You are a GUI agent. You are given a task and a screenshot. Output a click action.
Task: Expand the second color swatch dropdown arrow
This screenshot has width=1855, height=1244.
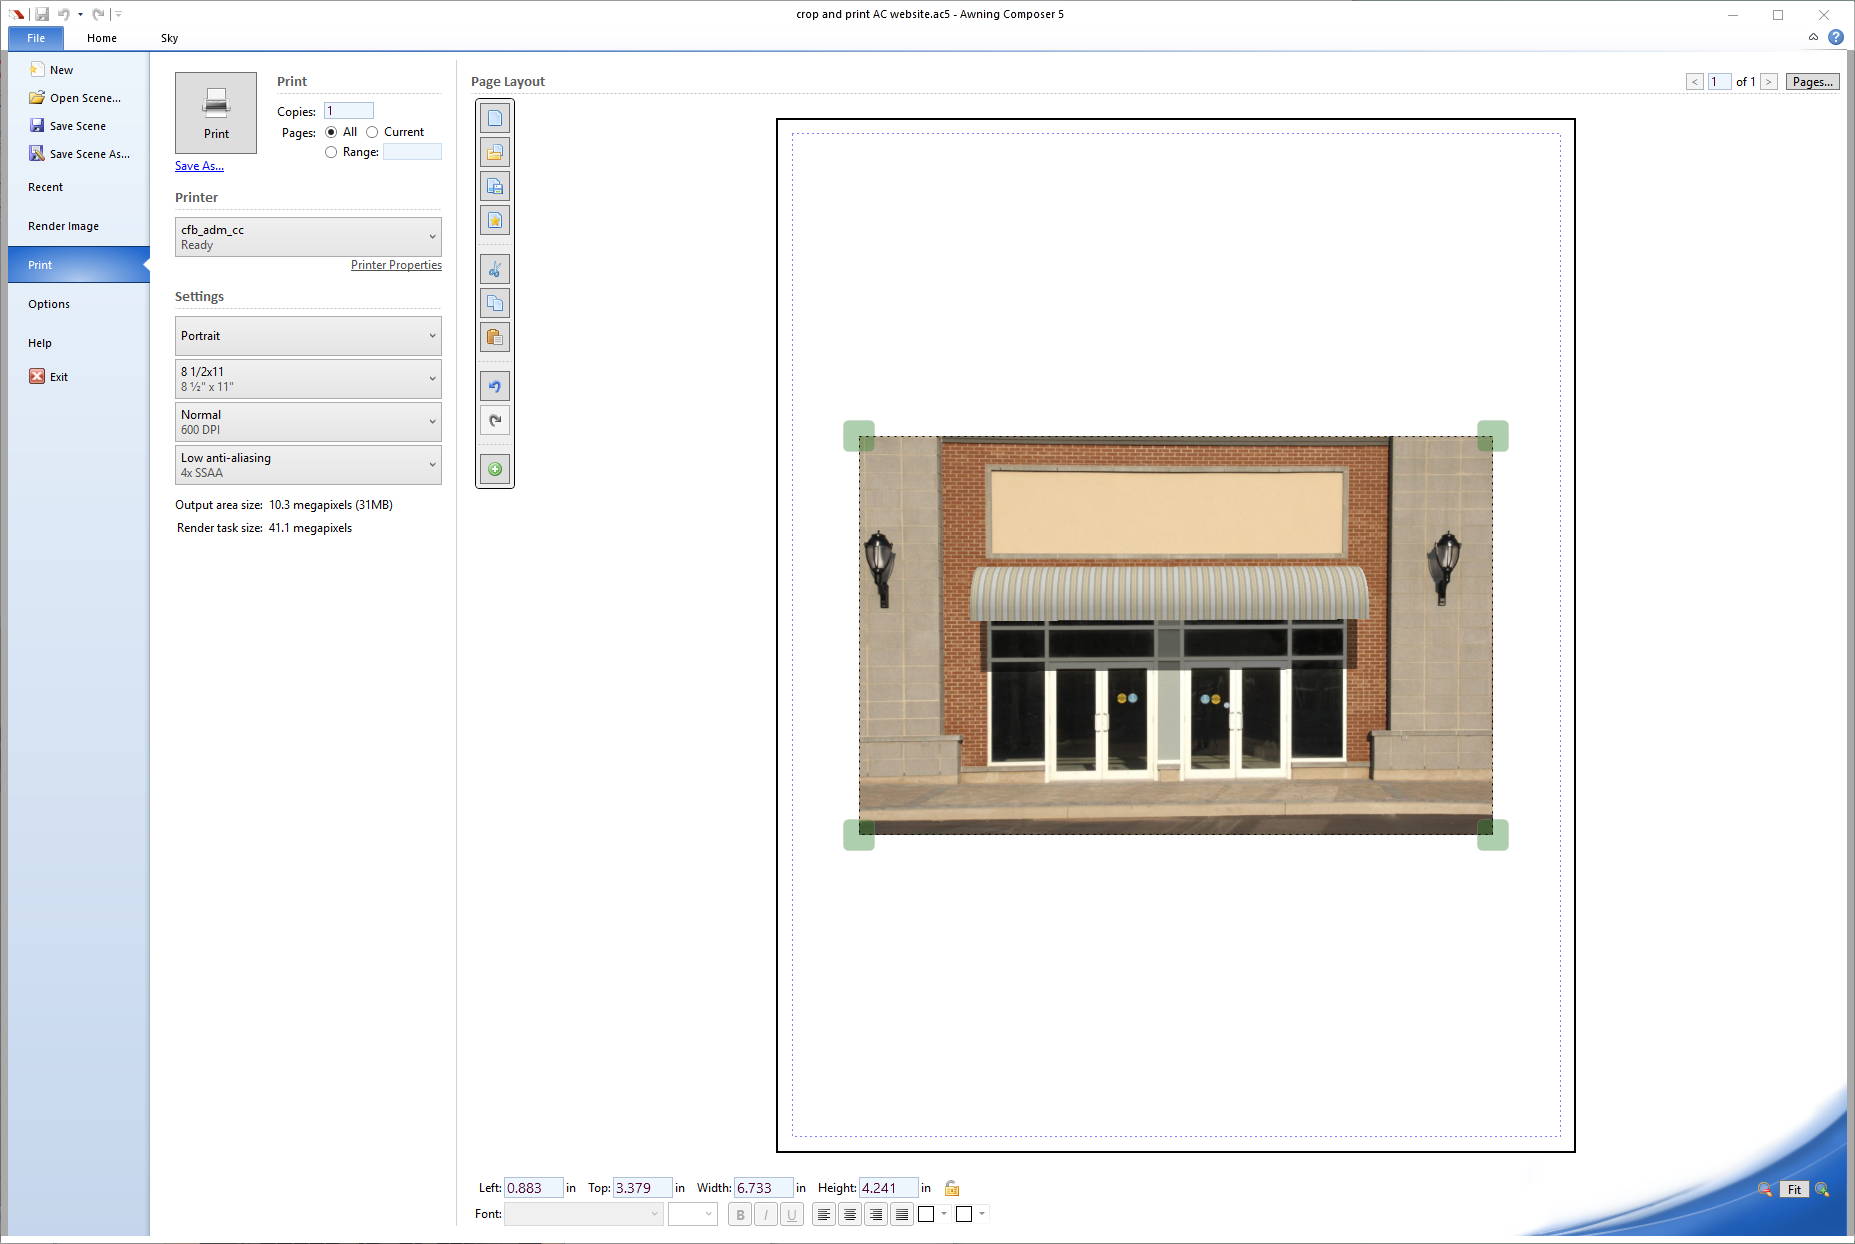pyautogui.click(x=982, y=1214)
